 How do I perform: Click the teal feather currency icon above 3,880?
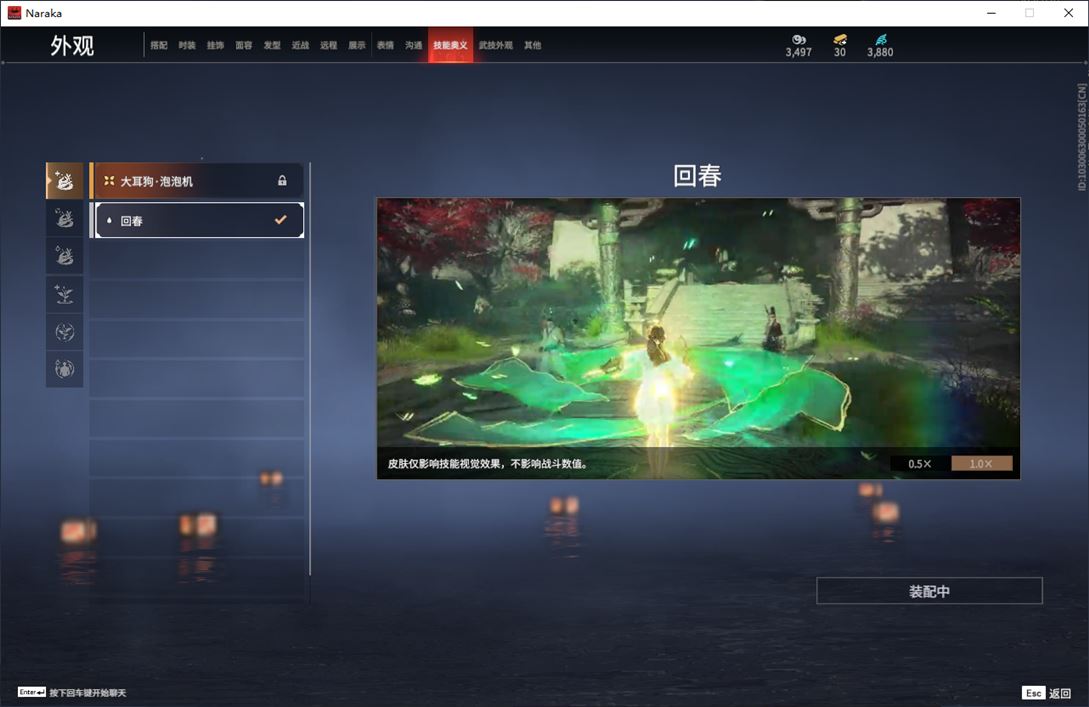(881, 40)
